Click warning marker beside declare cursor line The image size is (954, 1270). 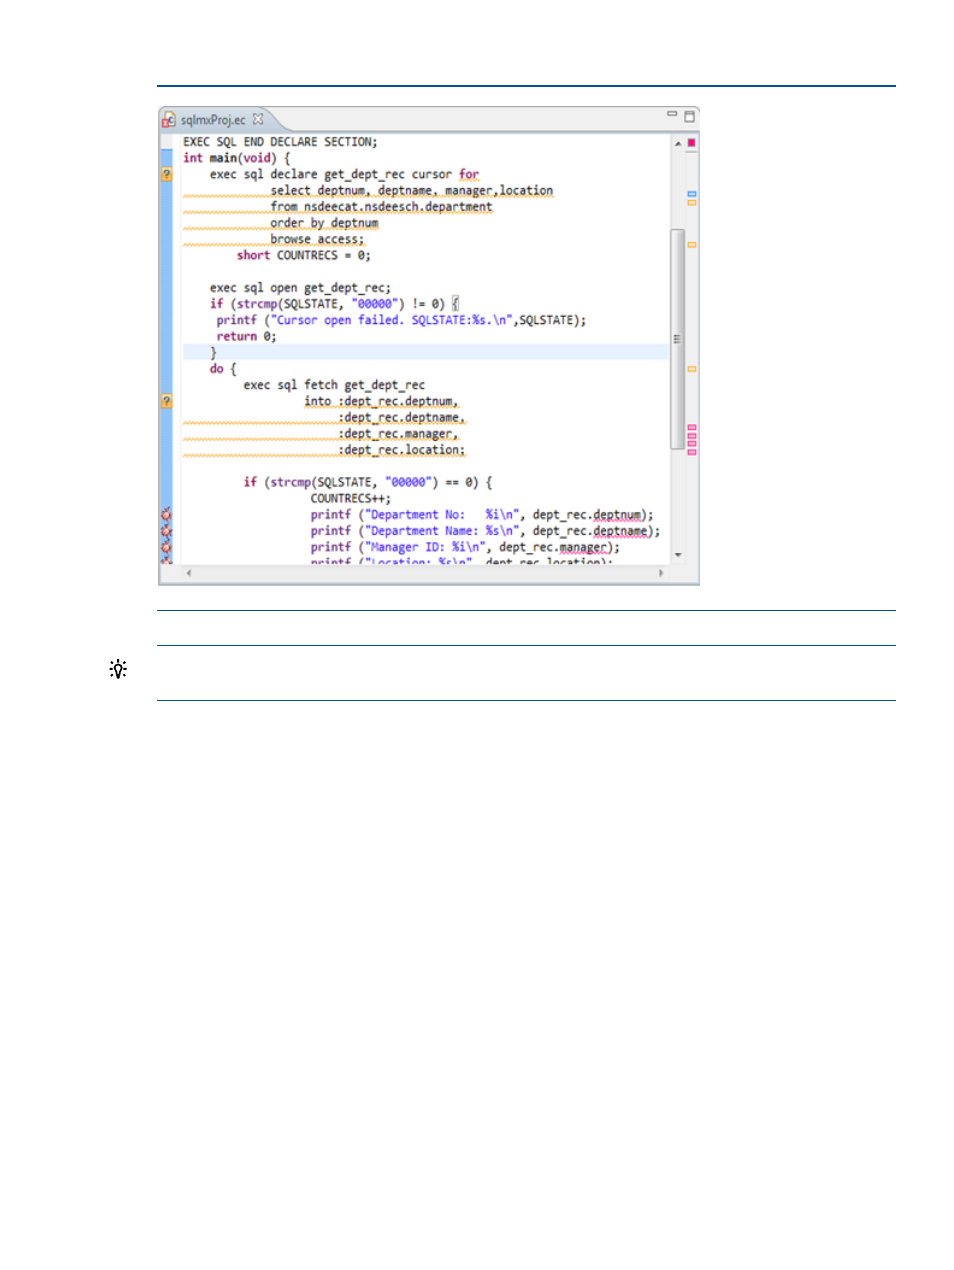click(166, 174)
